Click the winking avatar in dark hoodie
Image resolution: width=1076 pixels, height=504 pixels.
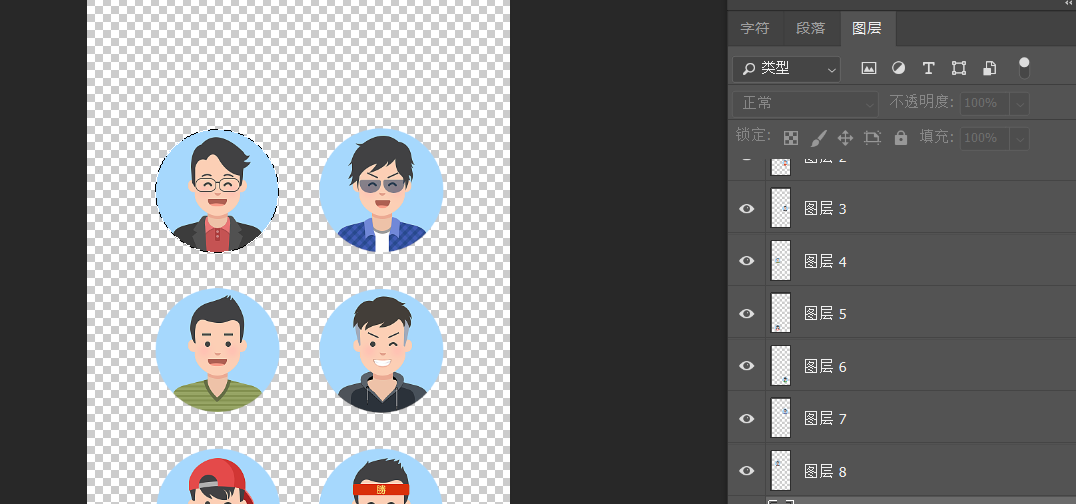pyautogui.click(x=381, y=351)
